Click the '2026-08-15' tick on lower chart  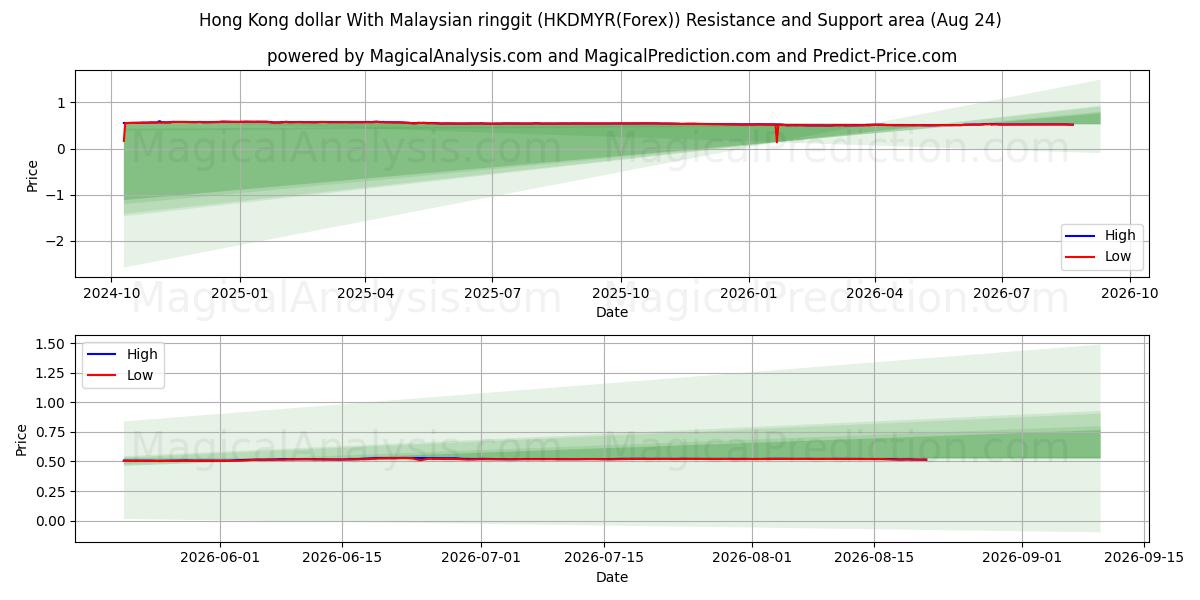coord(874,559)
